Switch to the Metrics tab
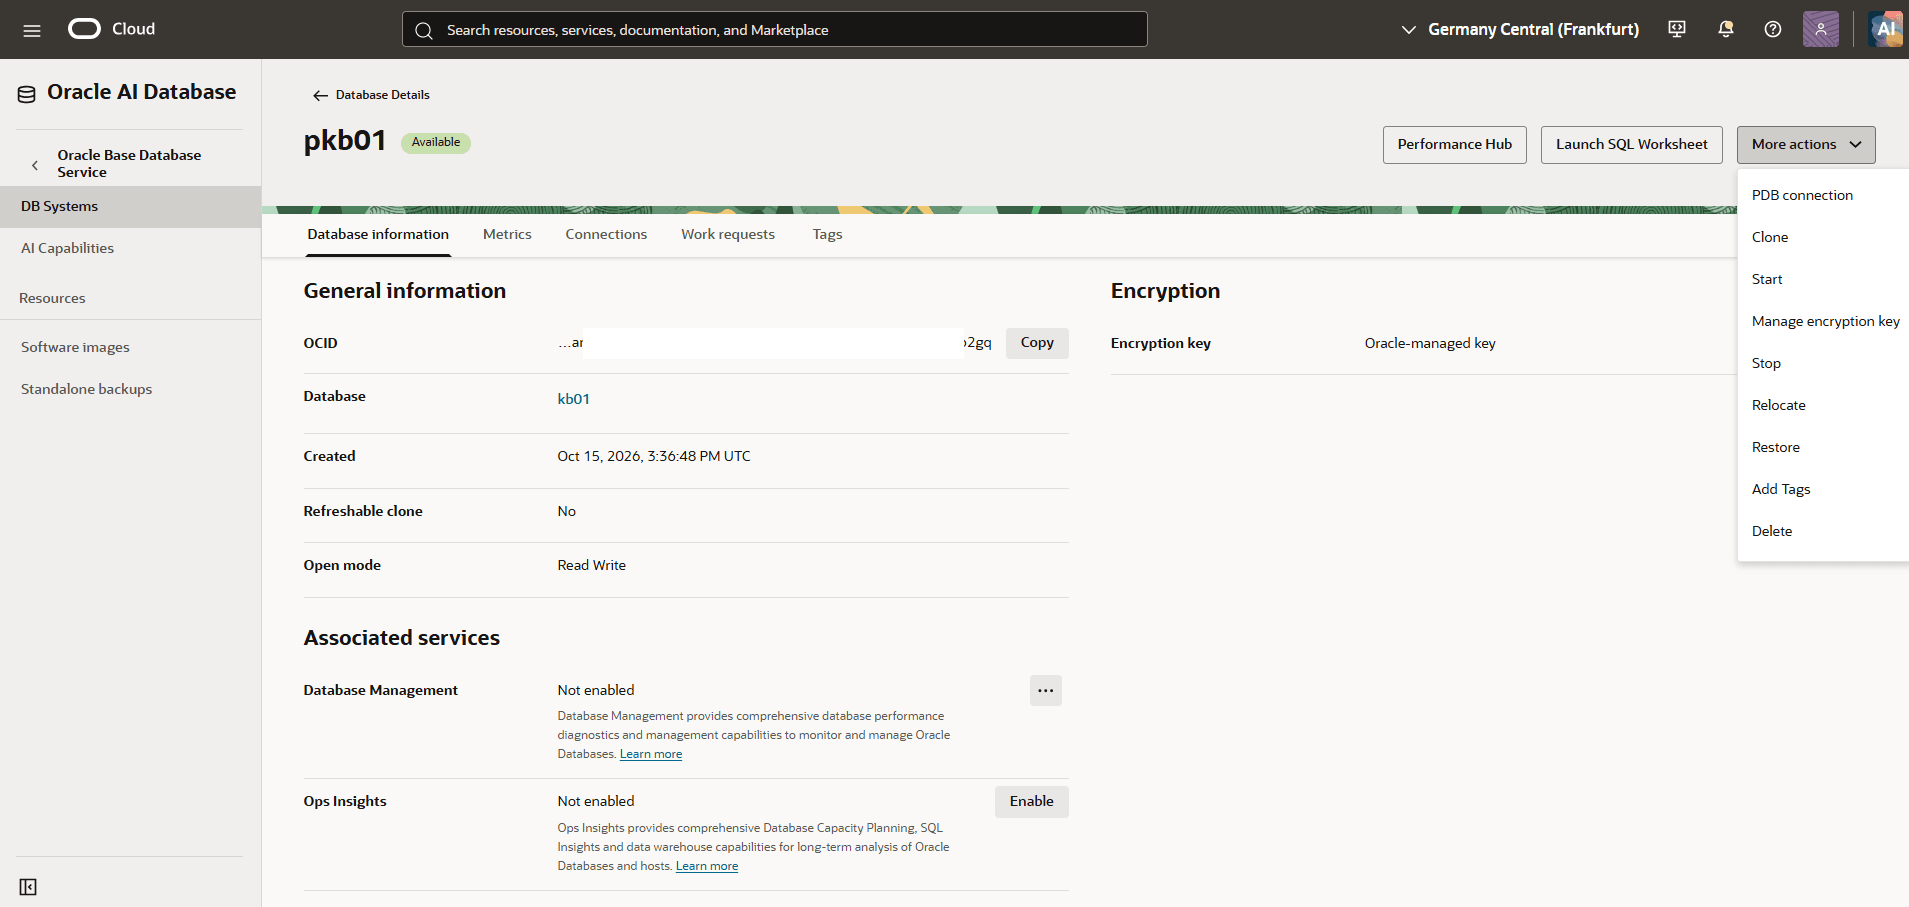 (x=507, y=234)
